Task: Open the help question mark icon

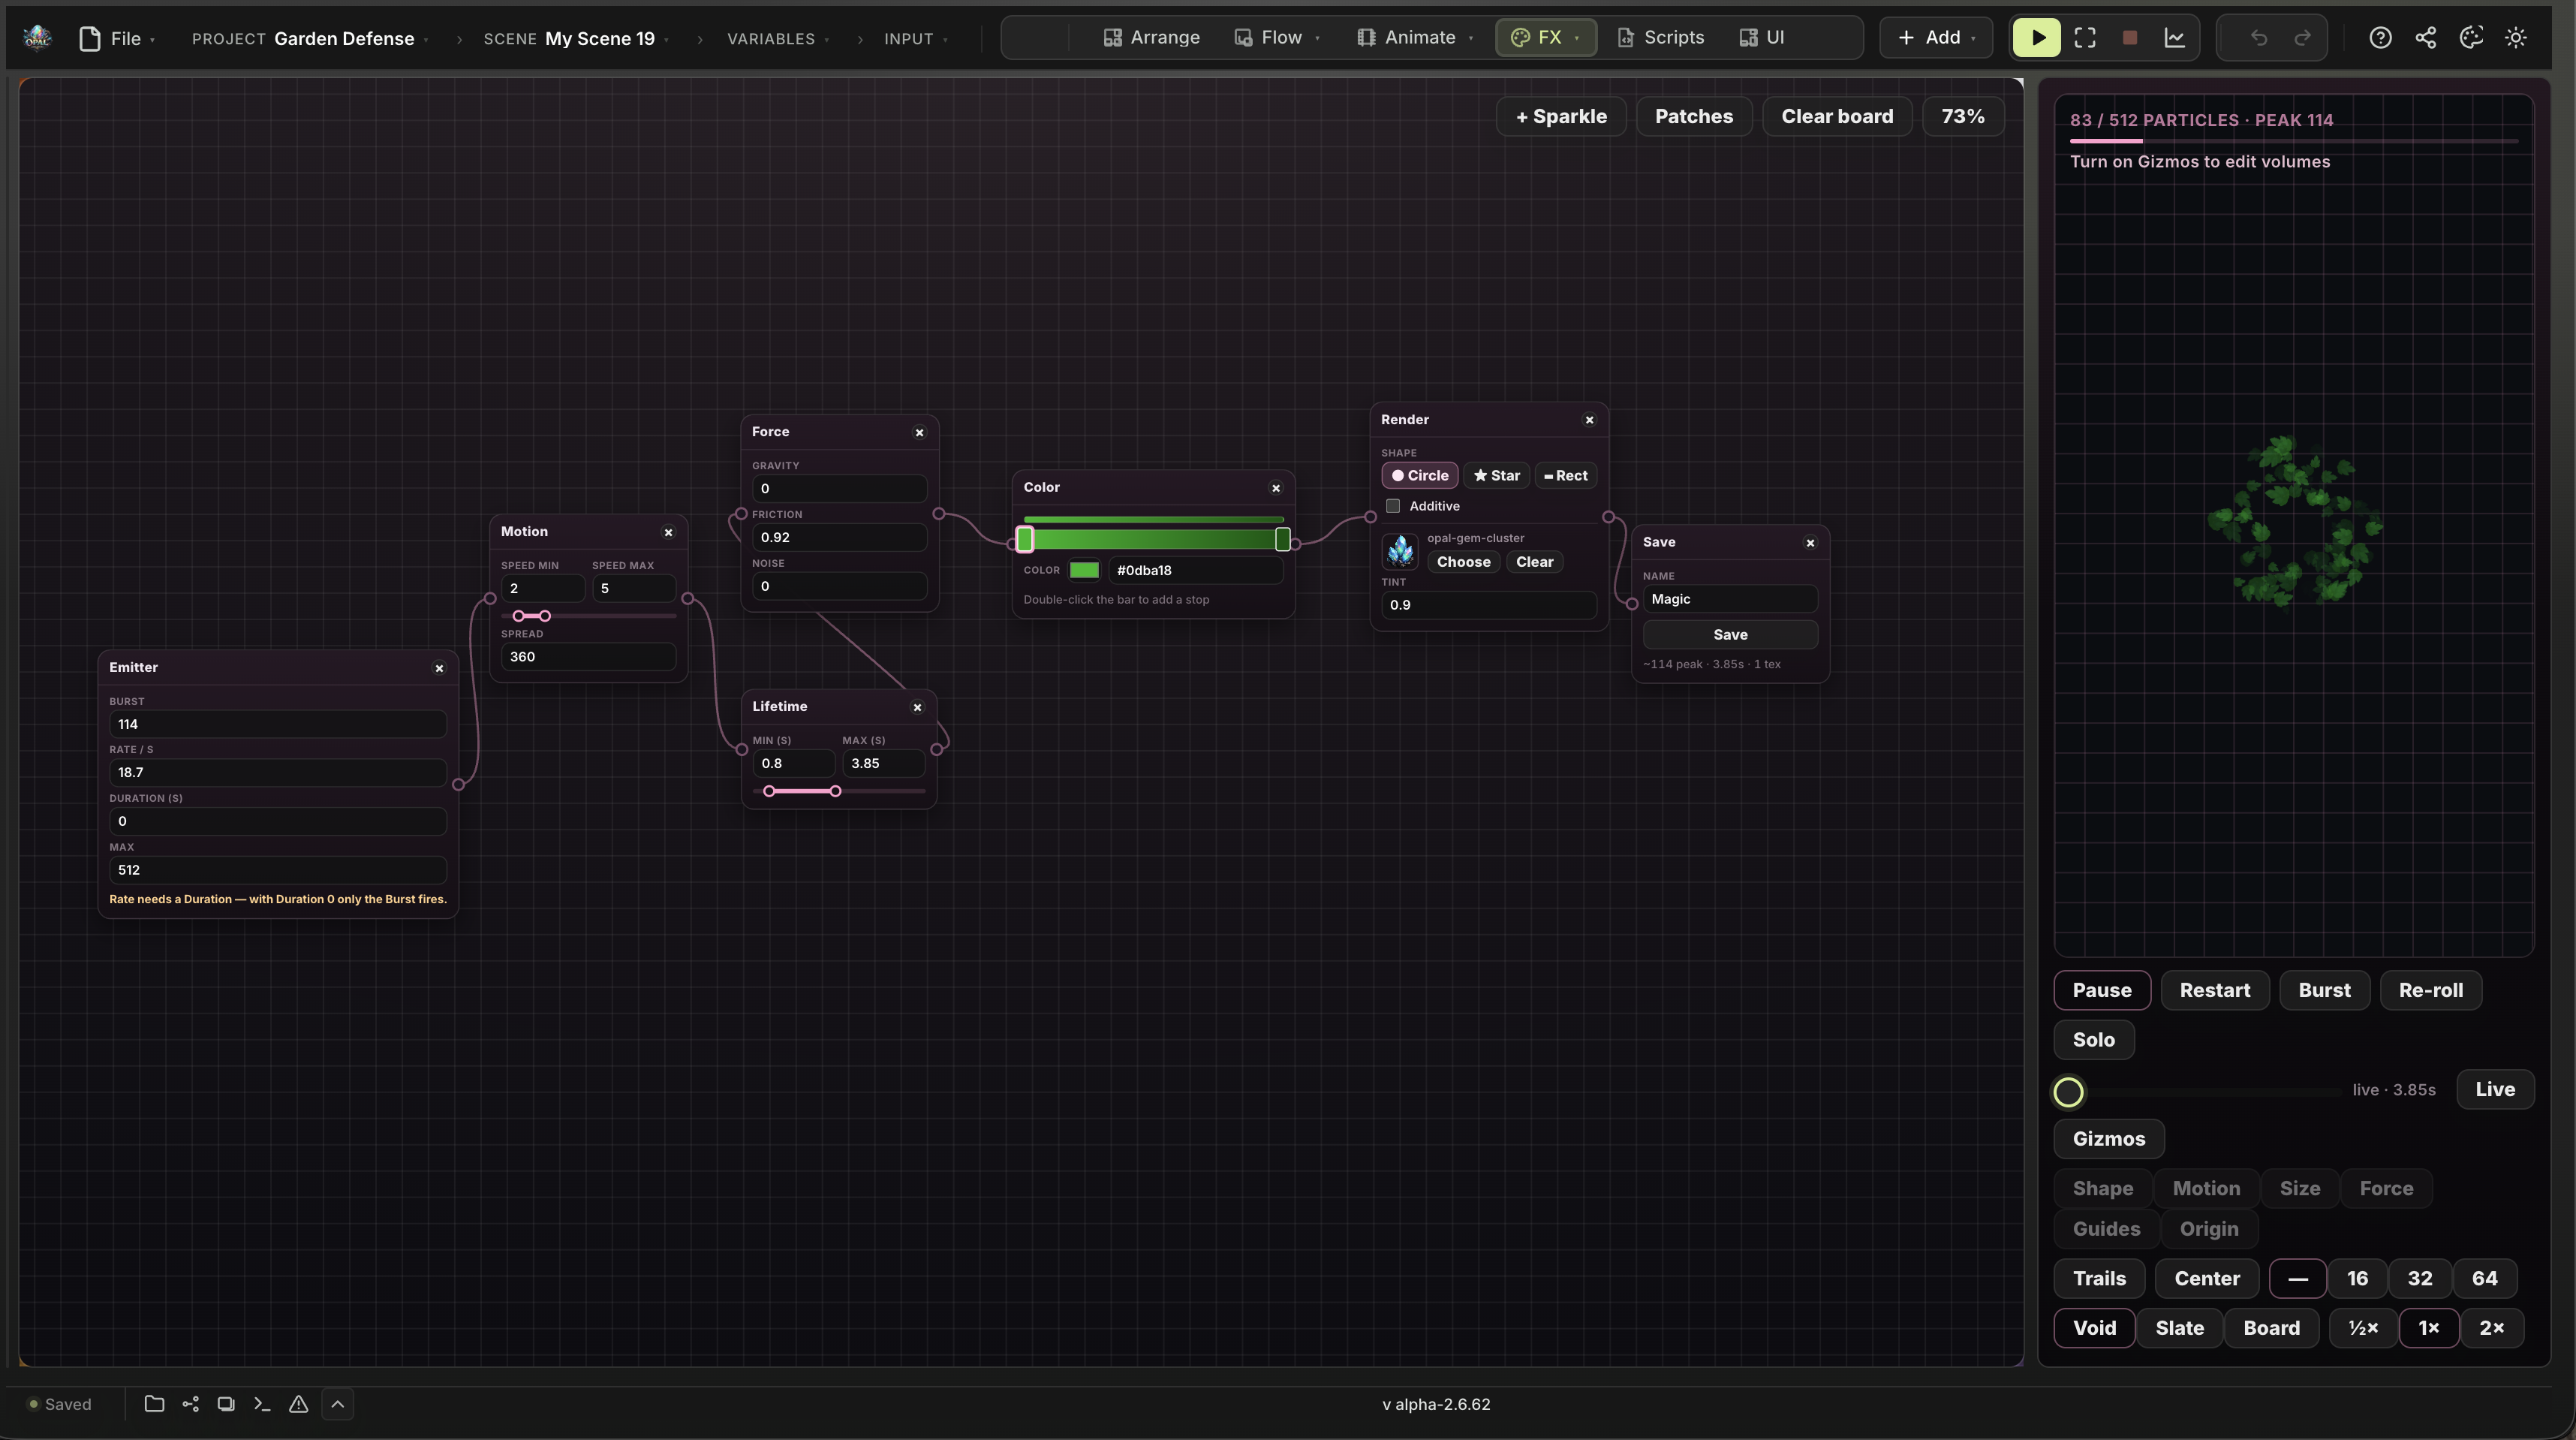Action: 2380,38
